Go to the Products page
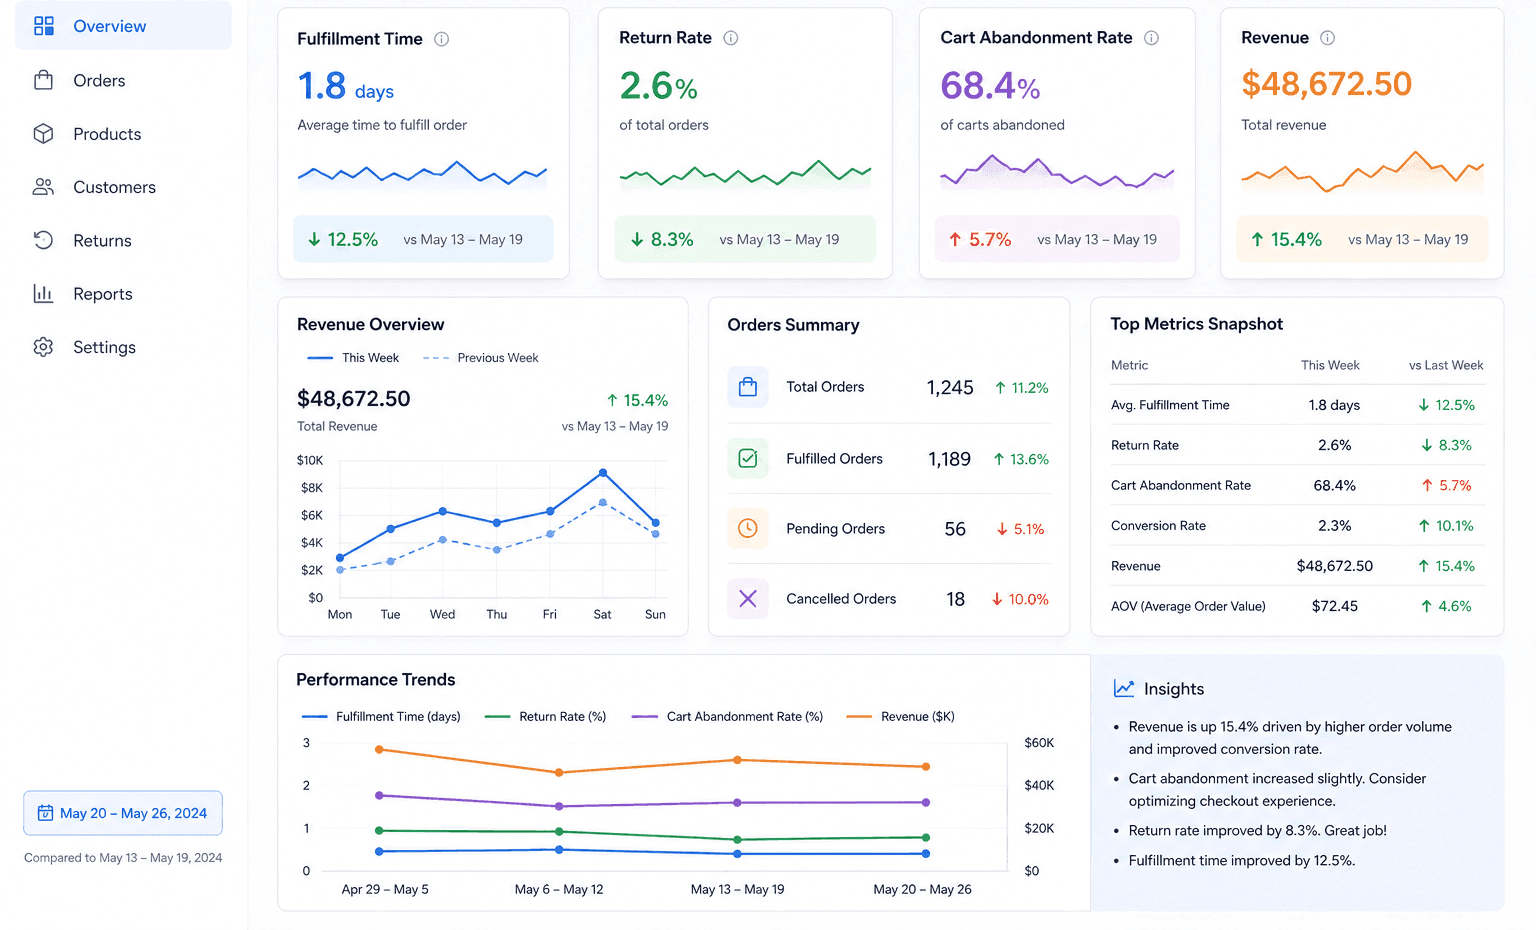This screenshot has height=930, width=1536. [x=123, y=134]
